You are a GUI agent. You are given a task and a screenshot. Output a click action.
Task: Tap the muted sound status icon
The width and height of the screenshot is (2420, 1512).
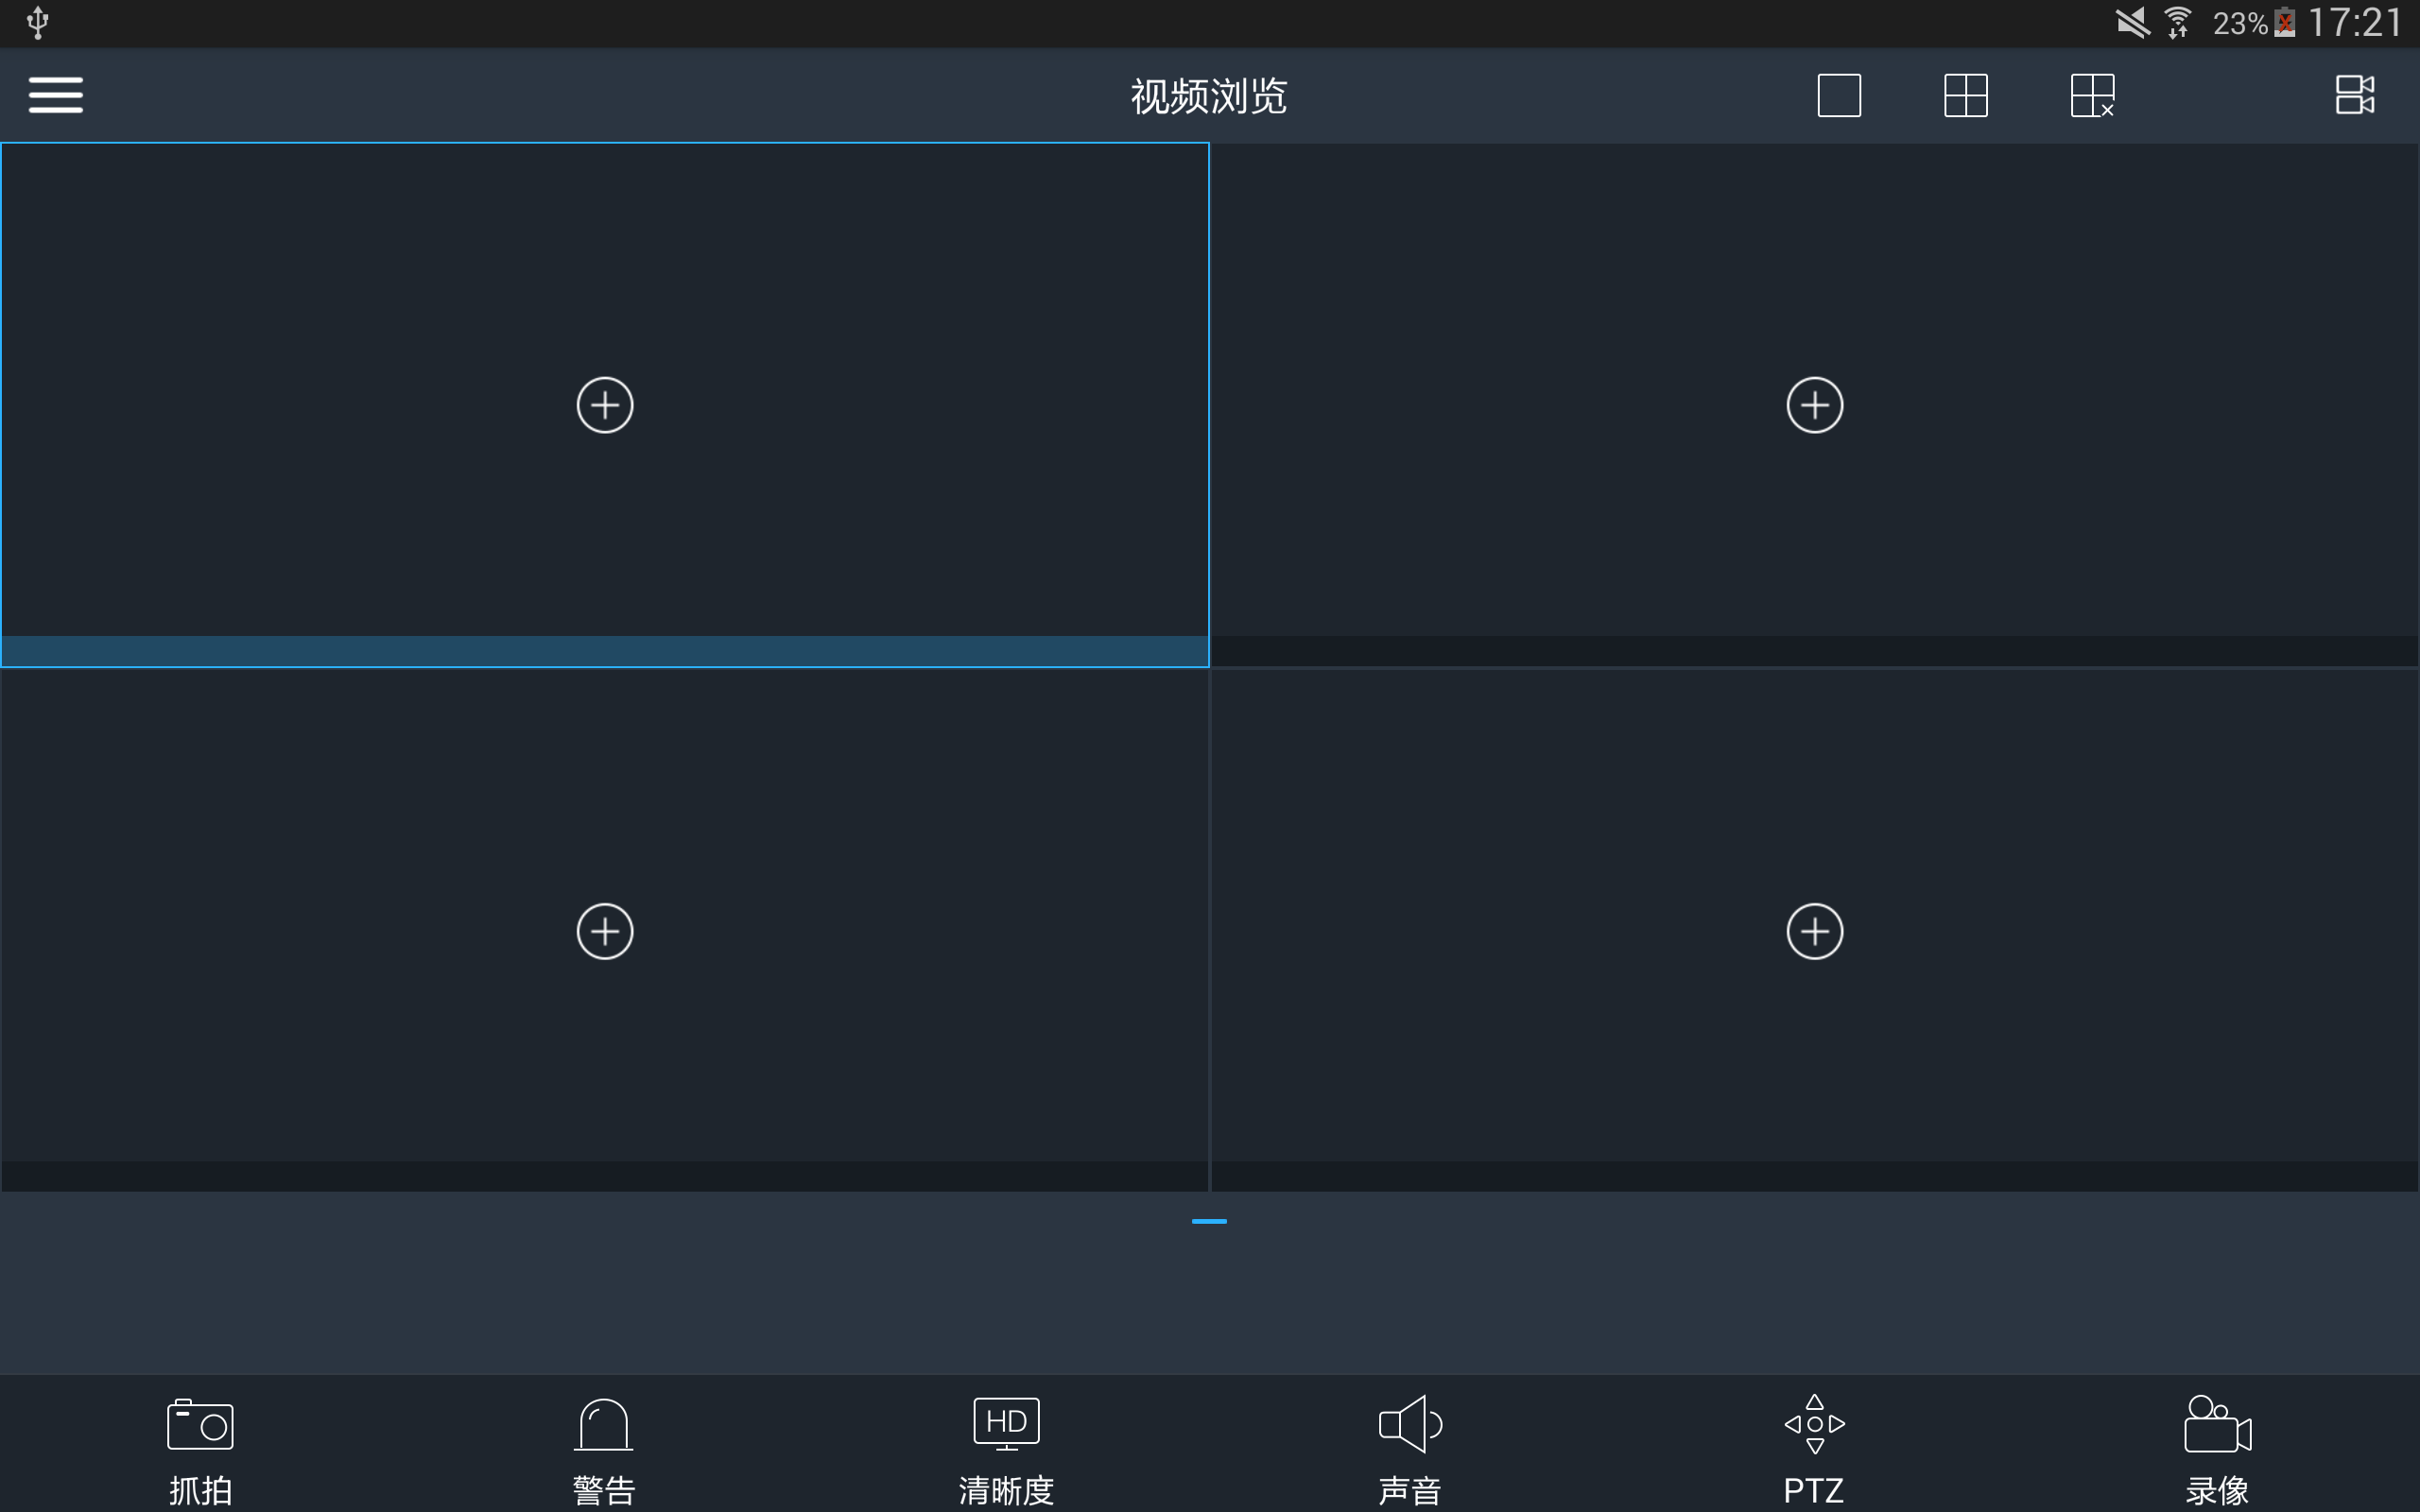click(x=2131, y=22)
